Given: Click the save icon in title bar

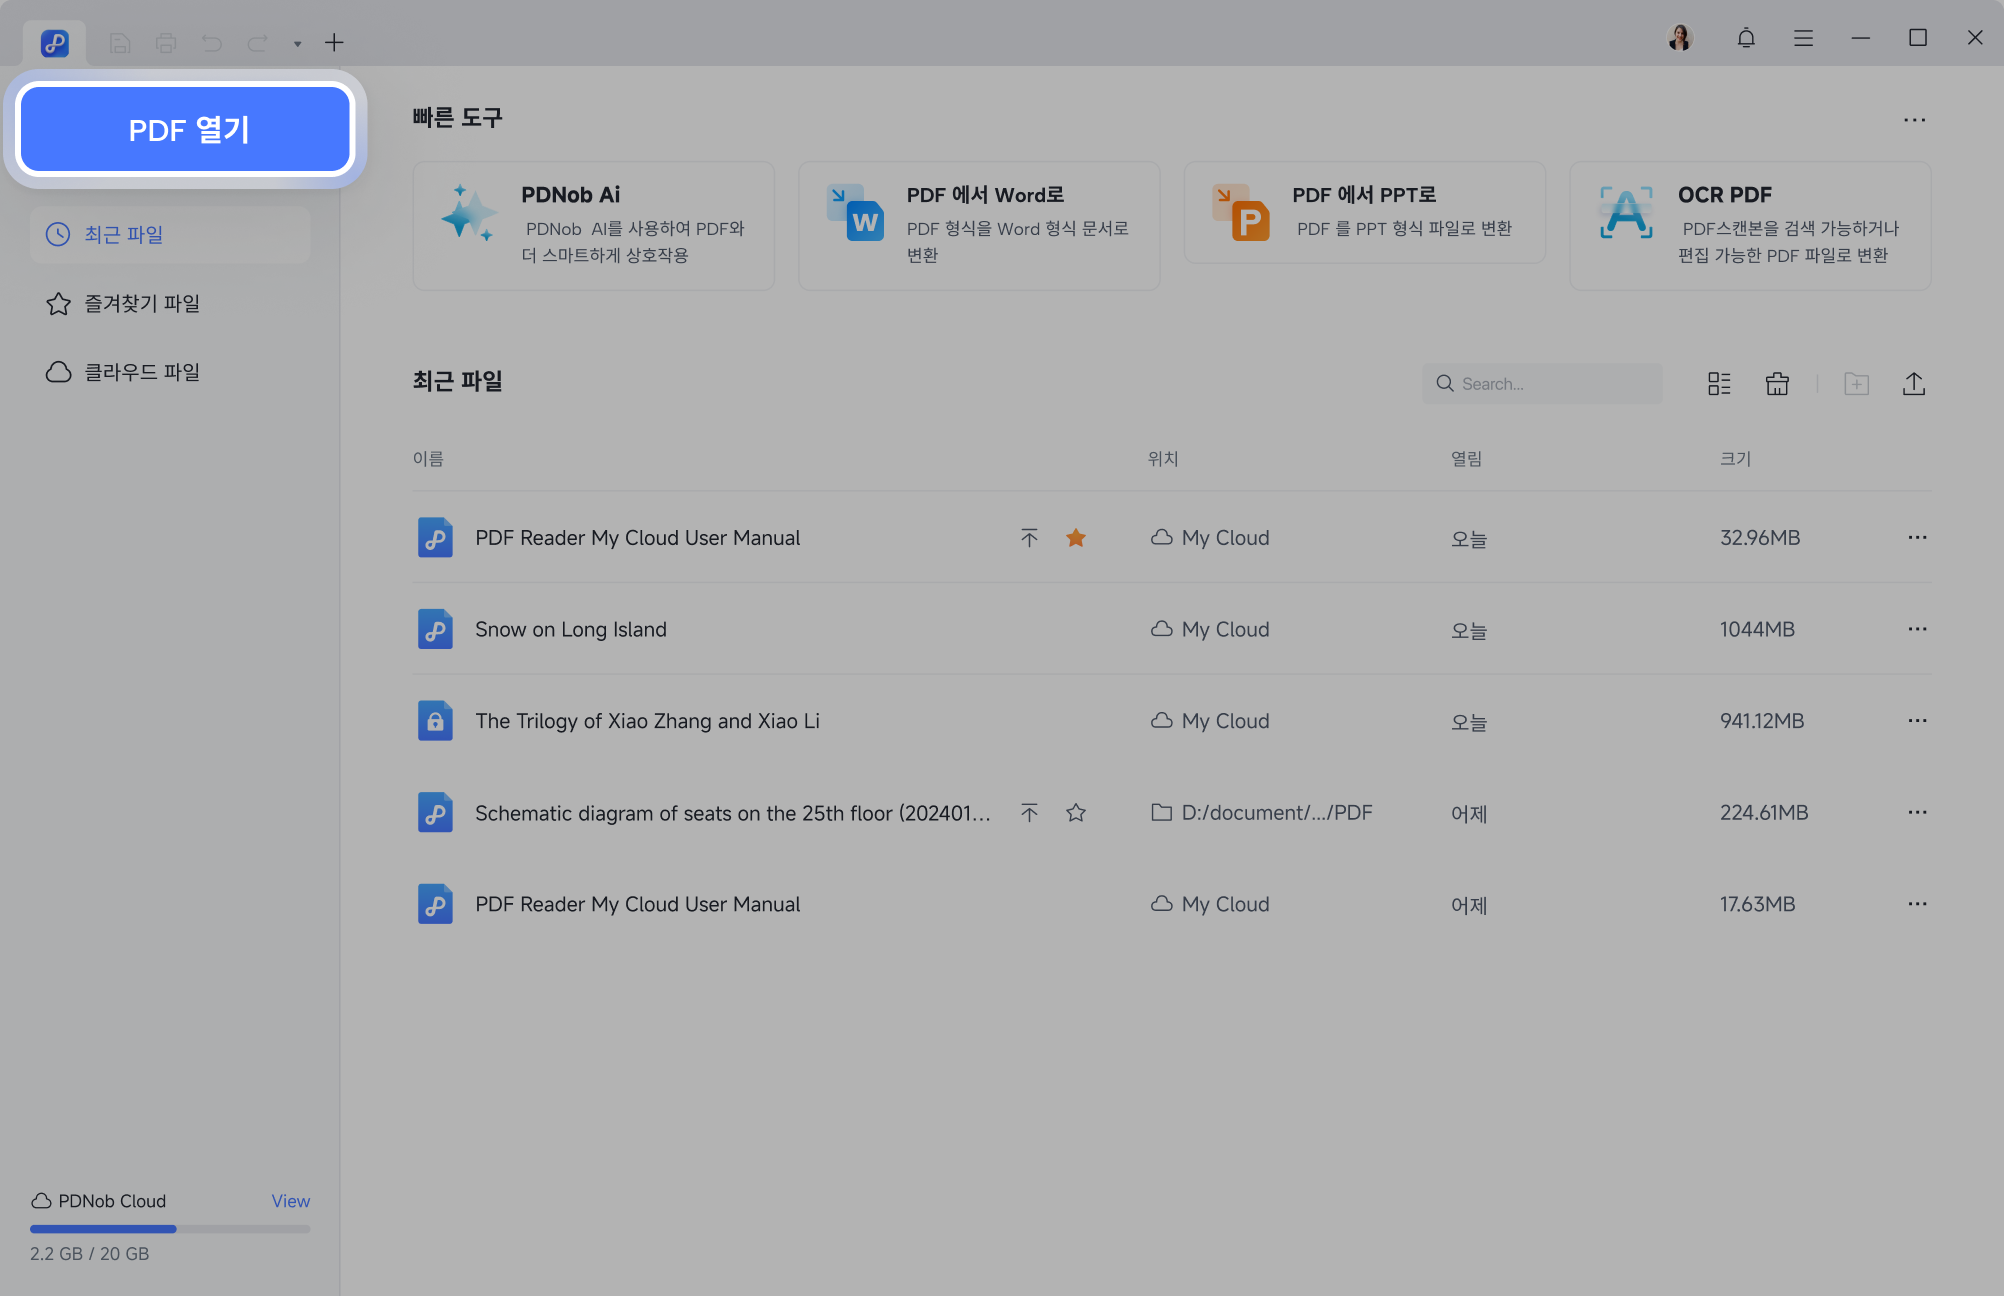Looking at the screenshot, I should (120, 43).
